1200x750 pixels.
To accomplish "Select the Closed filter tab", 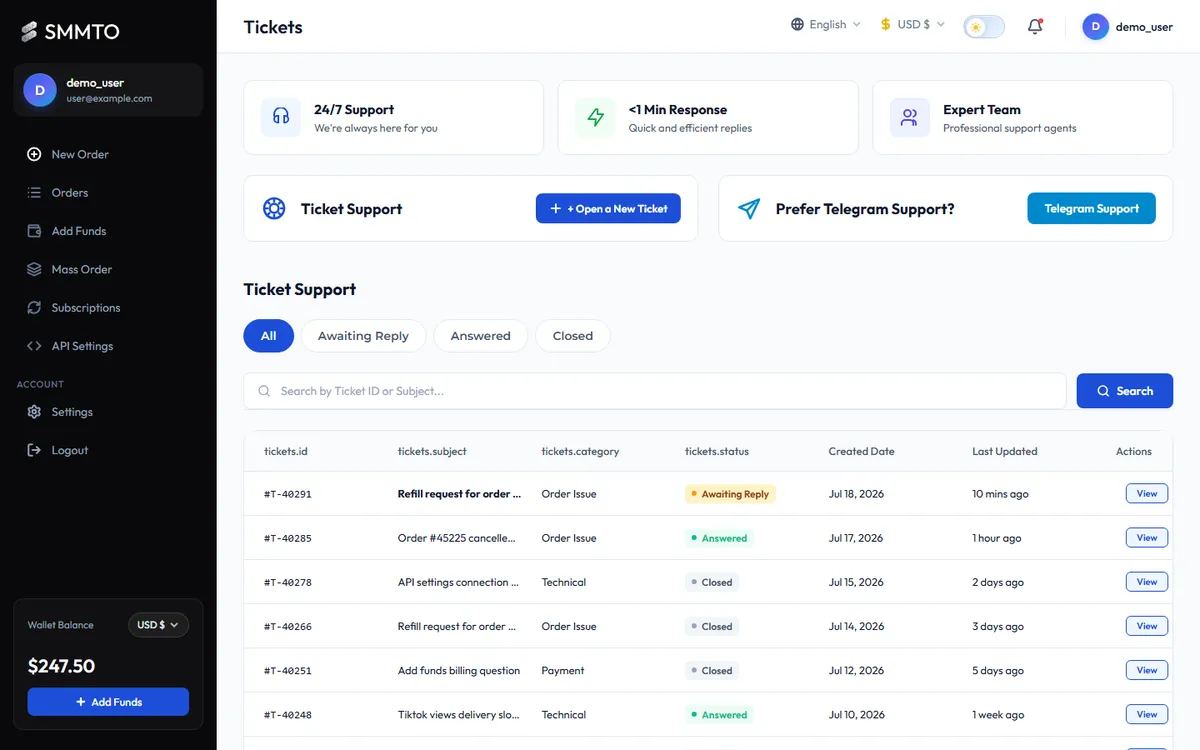I will [x=573, y=336].
